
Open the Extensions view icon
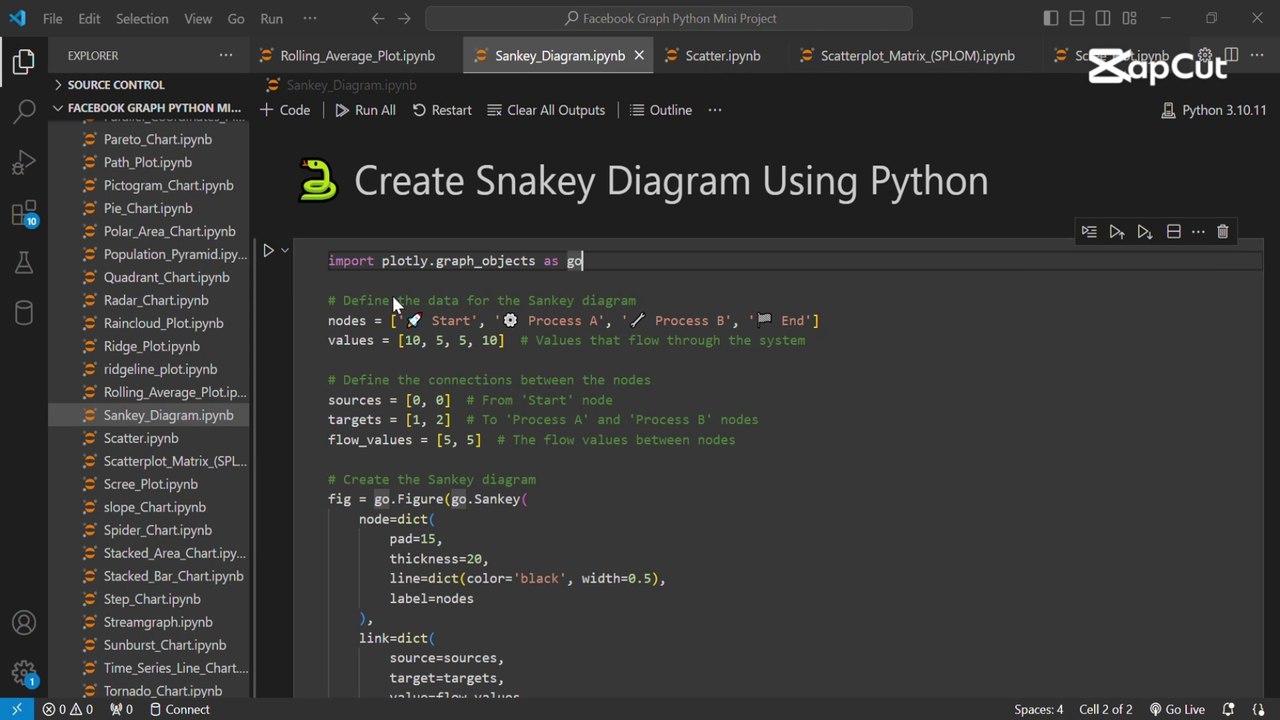[x=24, y=213]
